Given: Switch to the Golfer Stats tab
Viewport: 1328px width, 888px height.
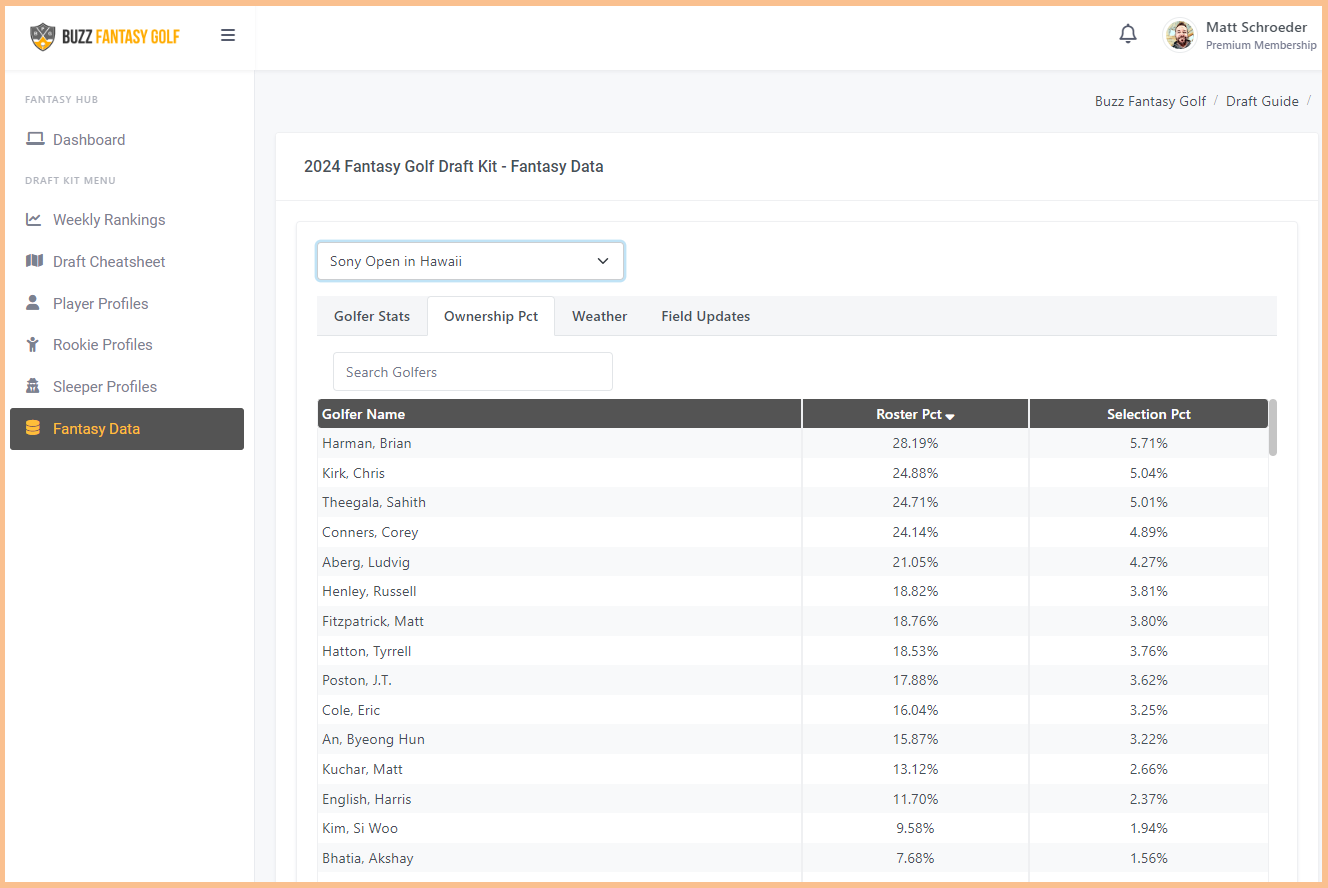Looking at the screenshot, I should (x=372, y=316).
